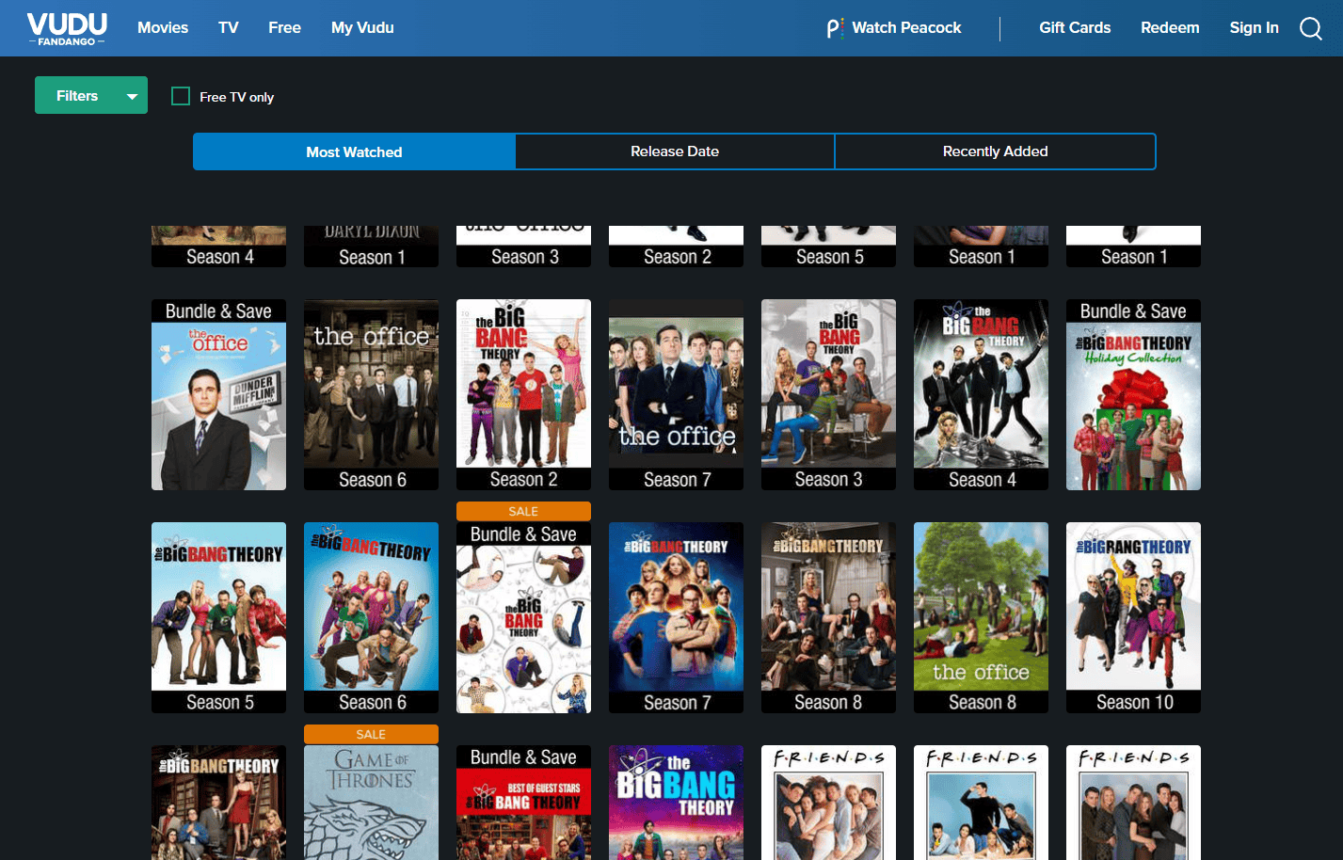Open the Gift Cards page

click(1075, 28)
